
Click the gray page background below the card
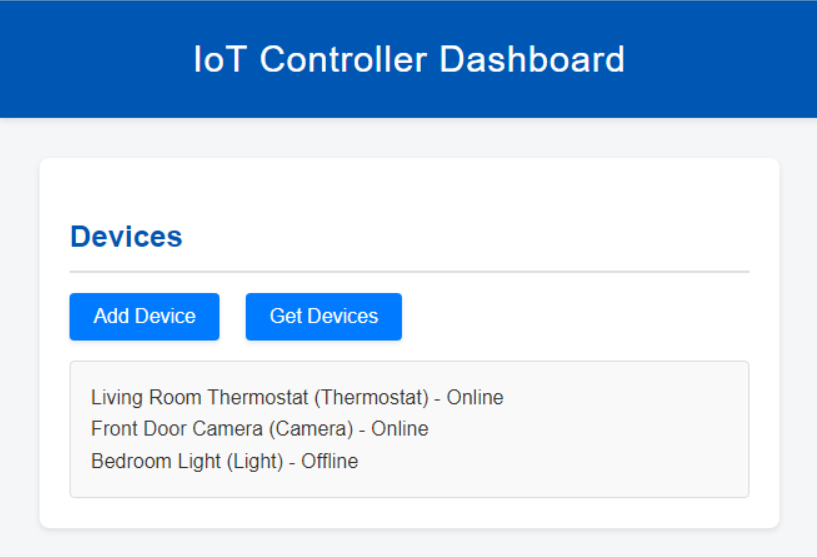pyautogui.click(x=408, y=544)
